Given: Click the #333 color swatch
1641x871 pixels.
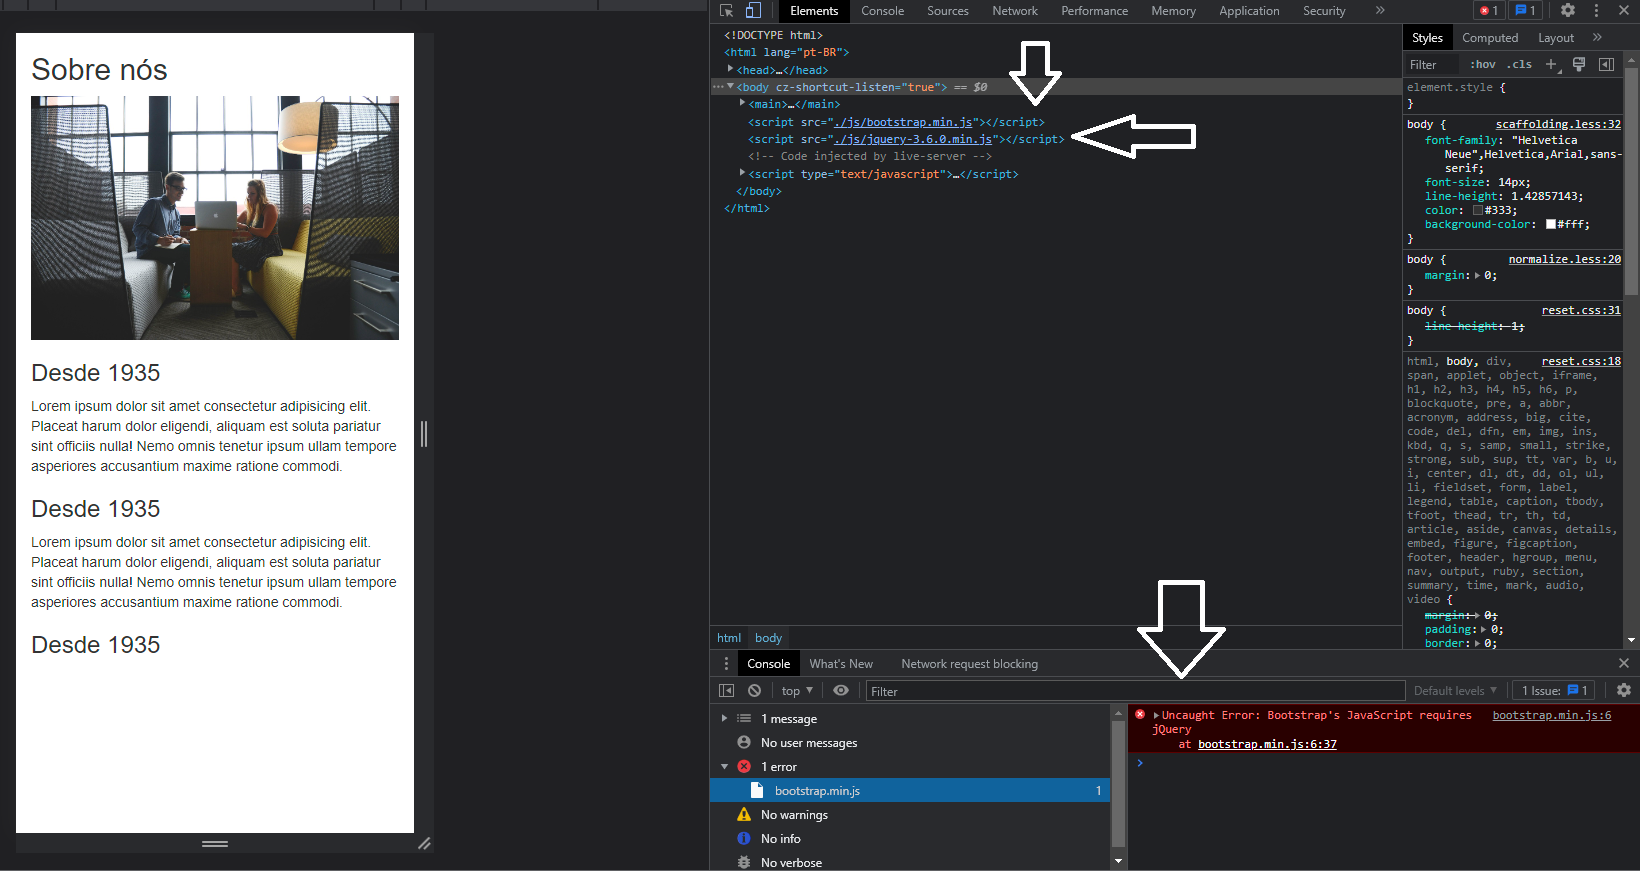Looking at the screenshot, I should 1477,211.
